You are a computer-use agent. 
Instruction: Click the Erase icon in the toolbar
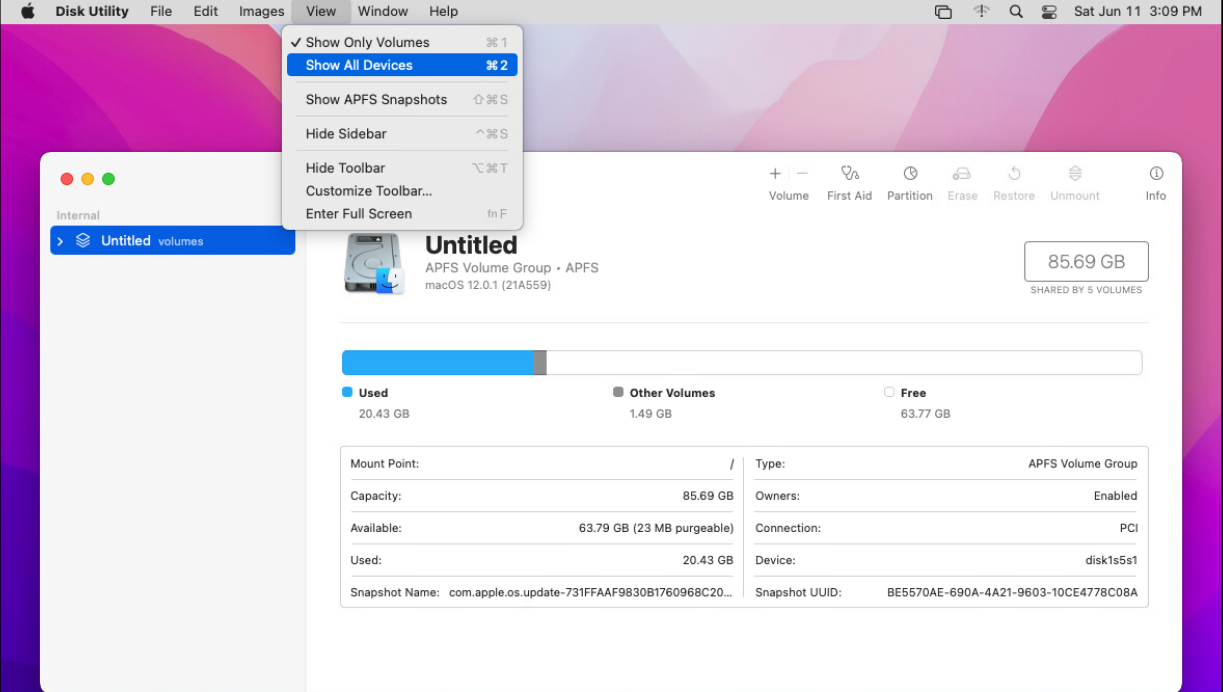(x=962, y=182)
